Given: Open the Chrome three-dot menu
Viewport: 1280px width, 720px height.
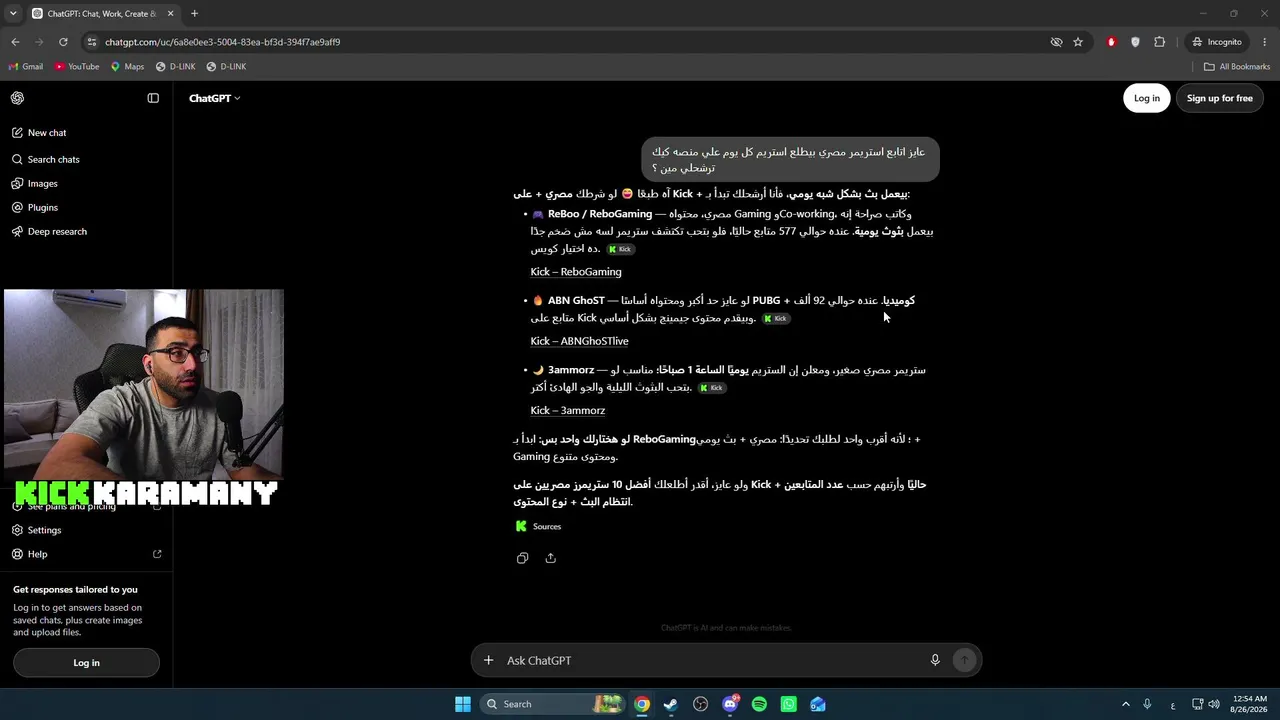Looking at the screenshot, I should [x=1265, y=42].
